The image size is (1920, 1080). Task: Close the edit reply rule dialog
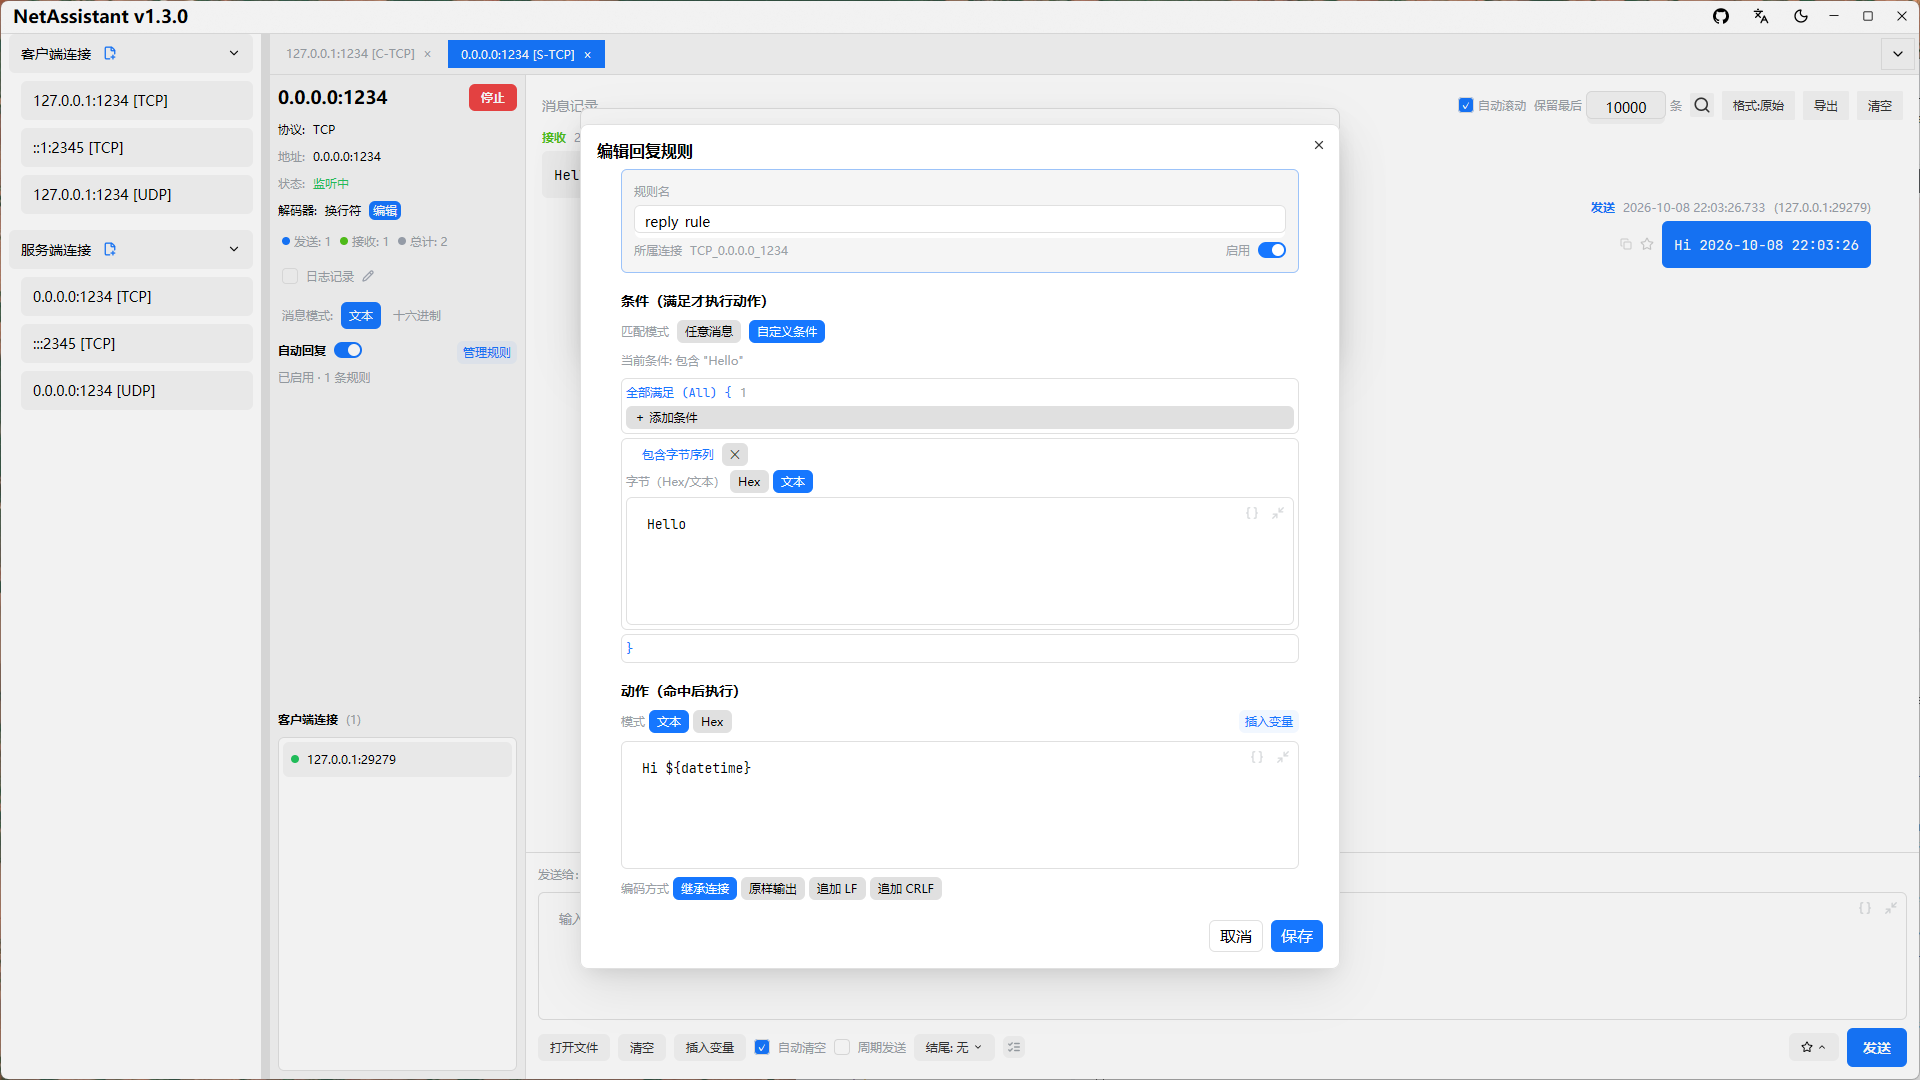tap(1319, 145)
